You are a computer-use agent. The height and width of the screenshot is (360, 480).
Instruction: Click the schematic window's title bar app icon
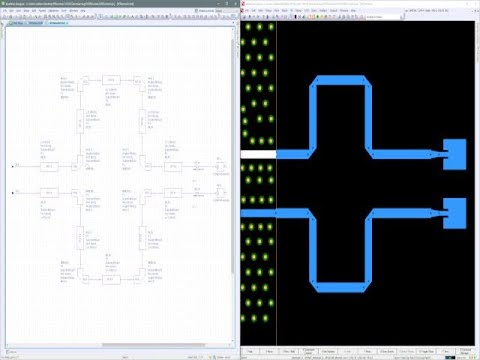[3, 3]
